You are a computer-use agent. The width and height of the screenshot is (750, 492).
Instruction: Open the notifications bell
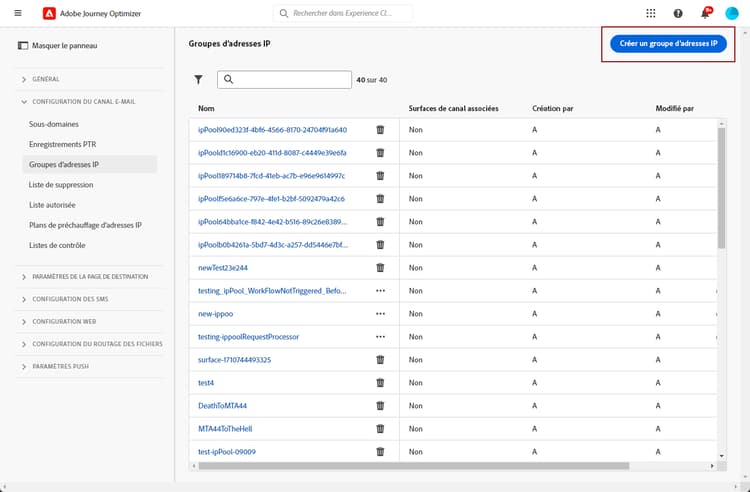(706, 13)
